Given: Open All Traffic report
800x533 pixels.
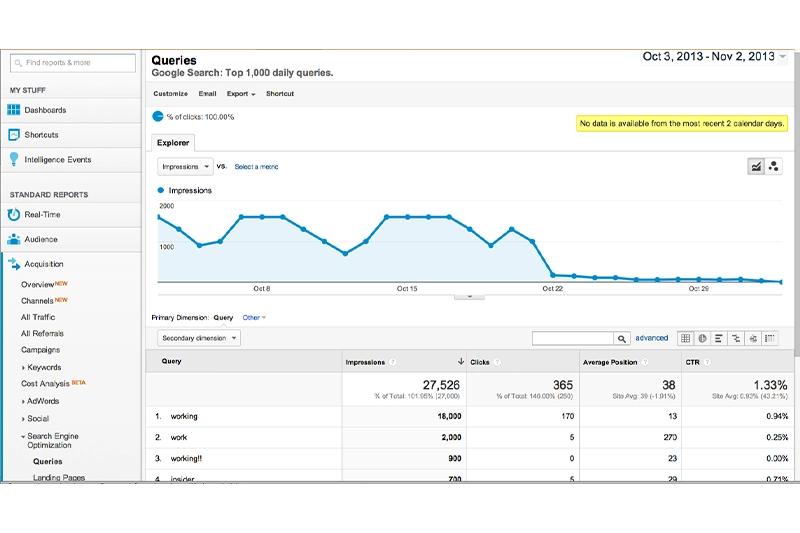Looking at the screenshot, I should pyautogui.click(x=38, y=317).
